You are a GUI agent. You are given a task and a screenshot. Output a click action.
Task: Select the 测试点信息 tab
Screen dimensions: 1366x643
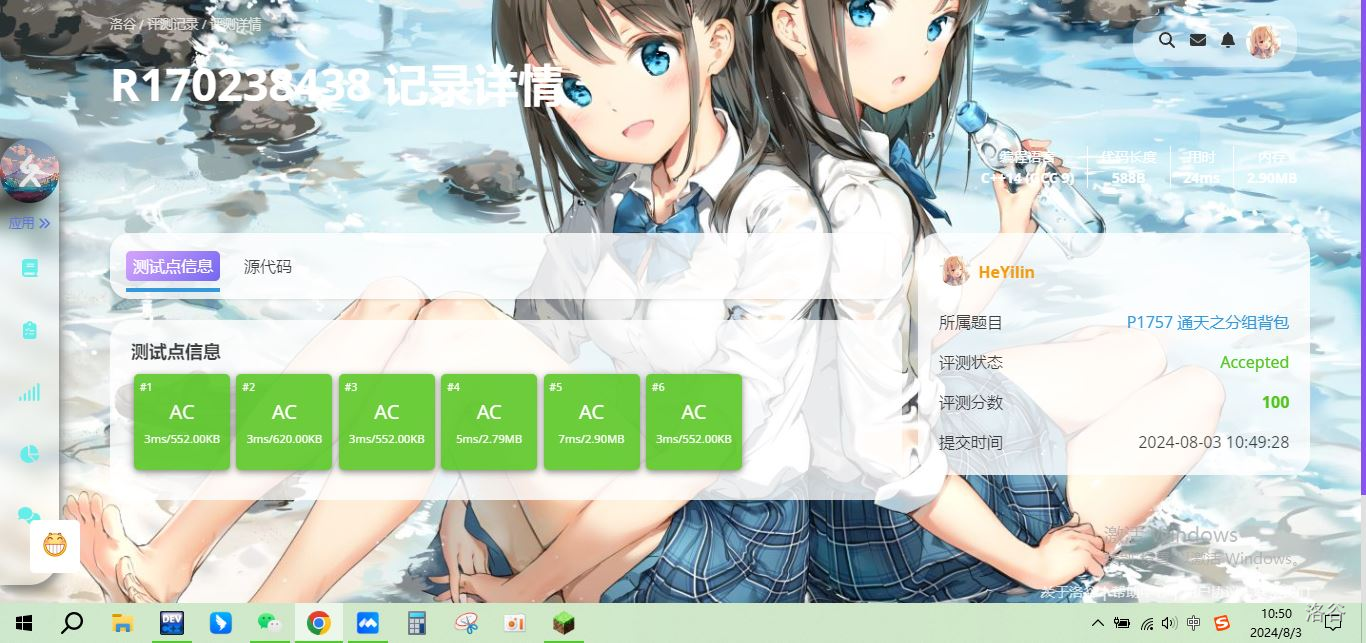coord(173,267)
